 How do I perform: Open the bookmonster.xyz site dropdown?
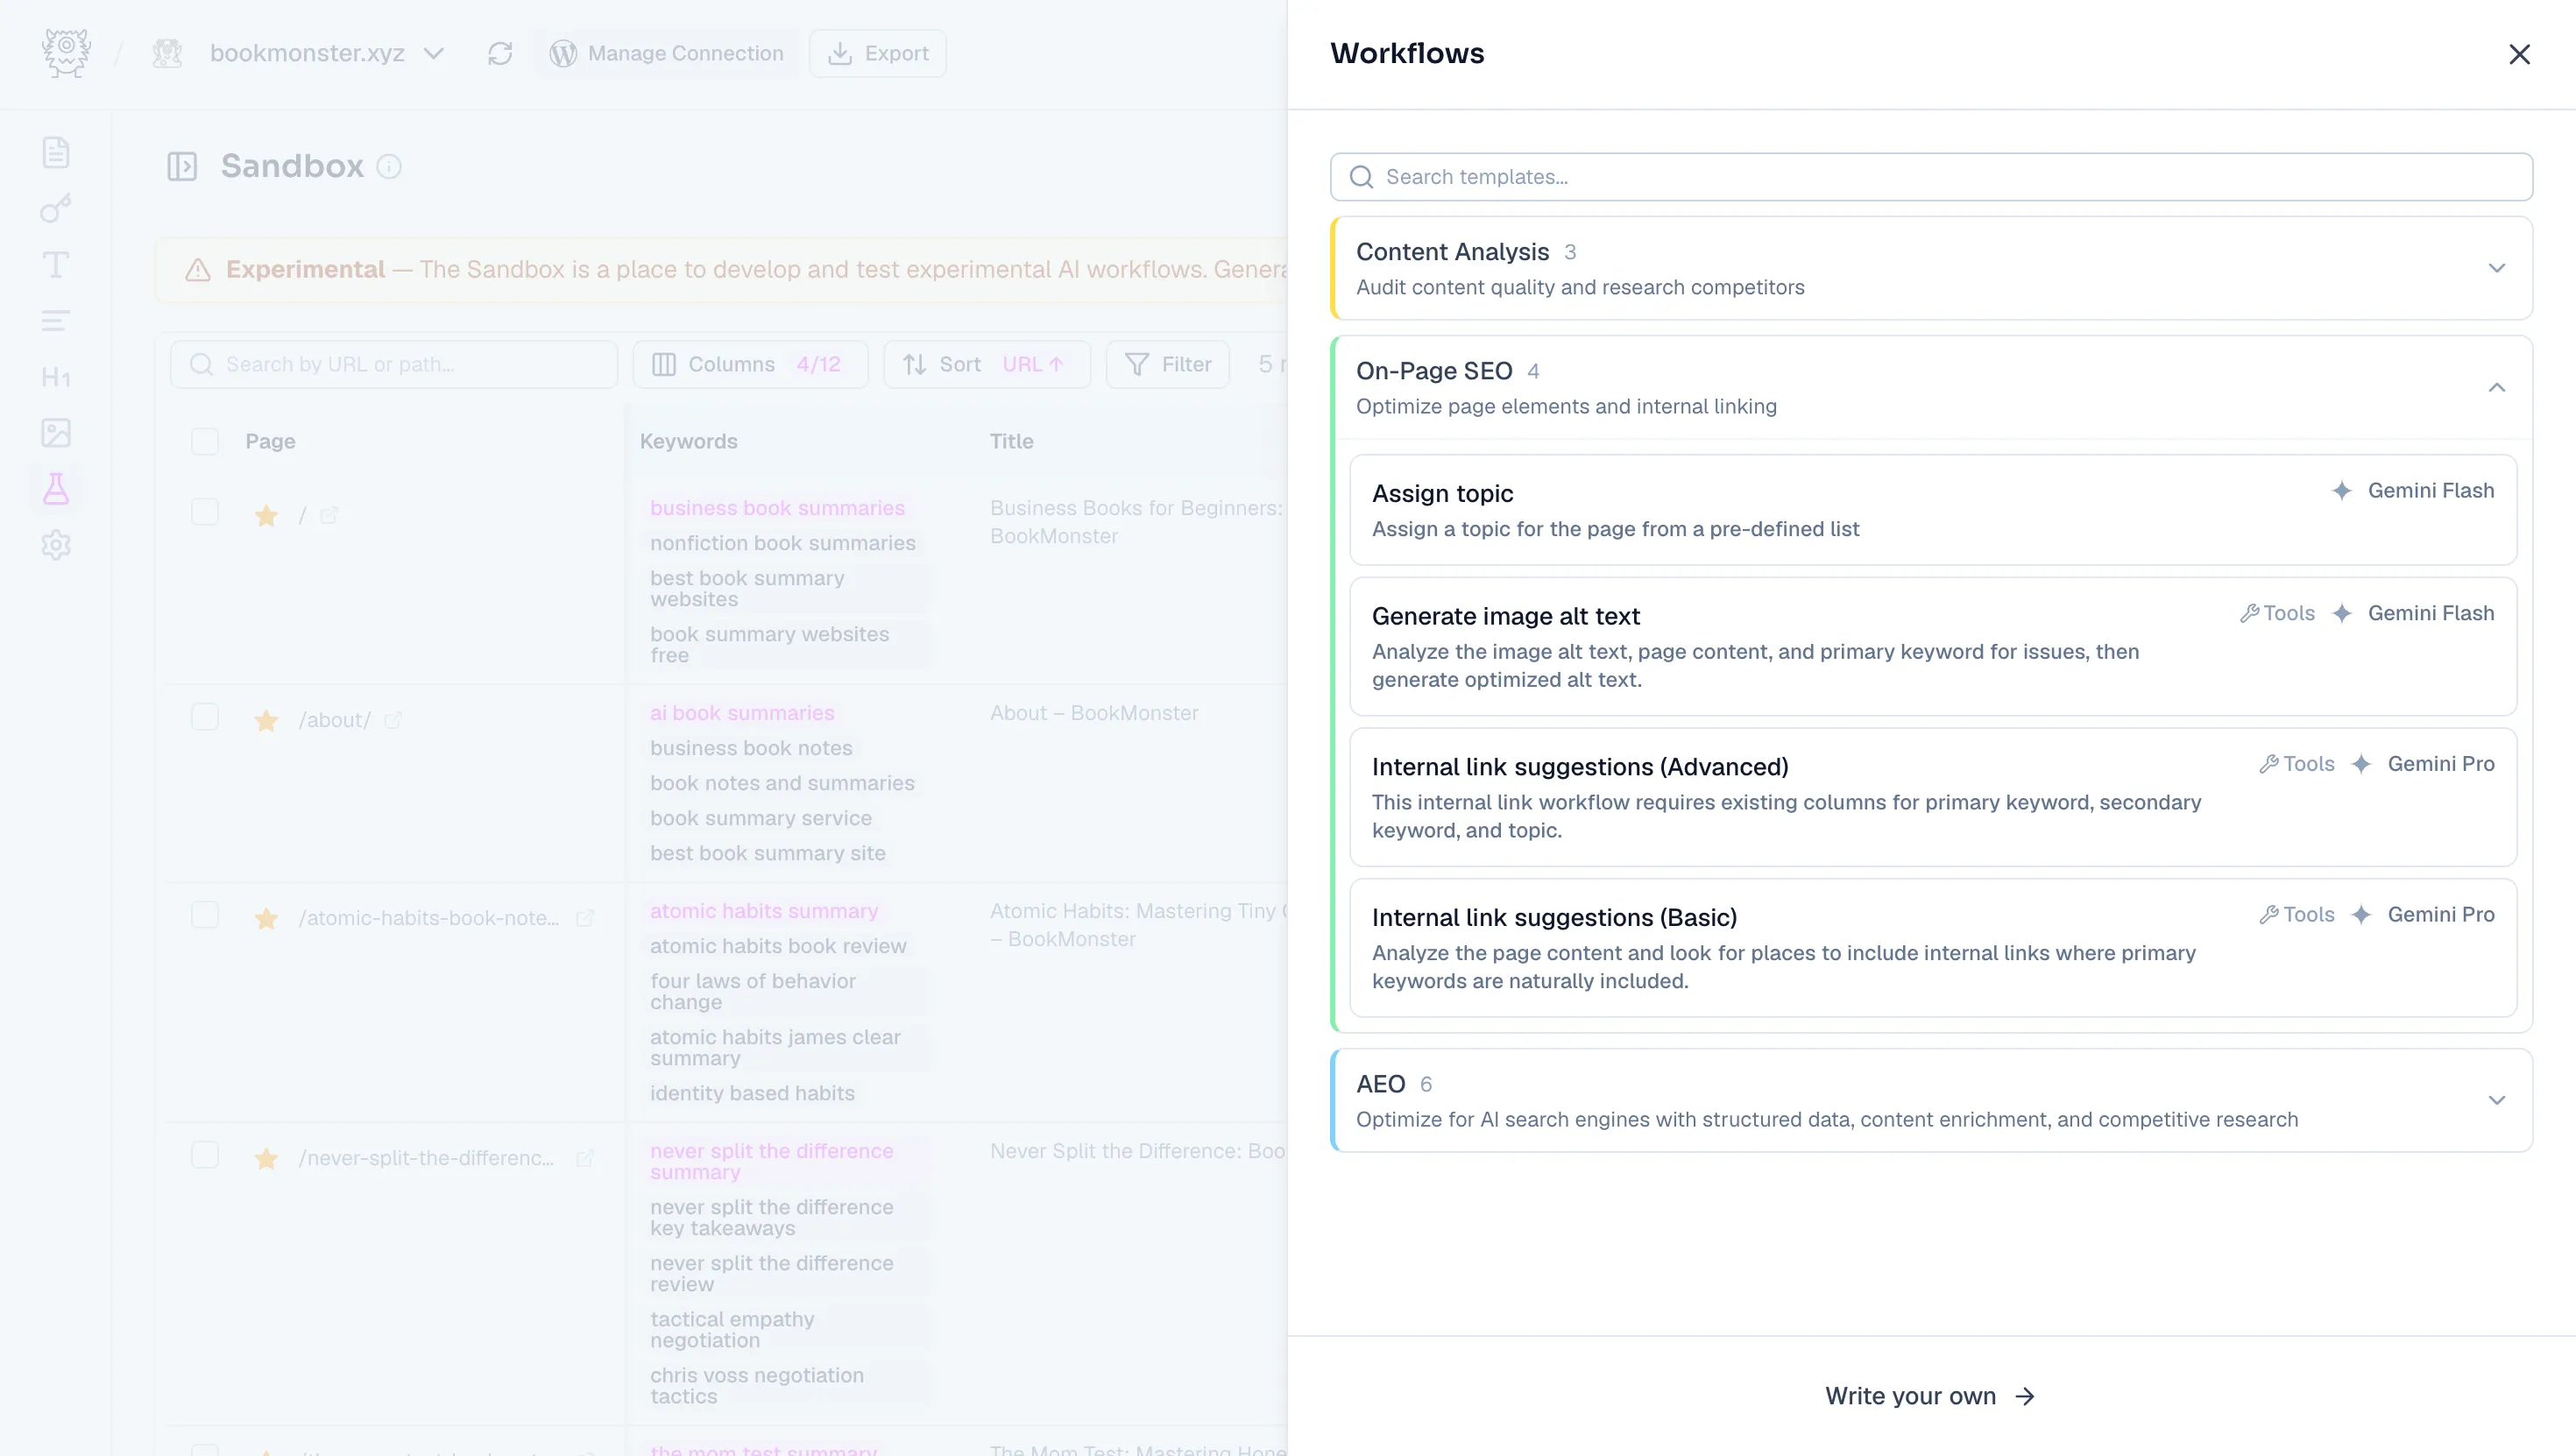[327, 54]
